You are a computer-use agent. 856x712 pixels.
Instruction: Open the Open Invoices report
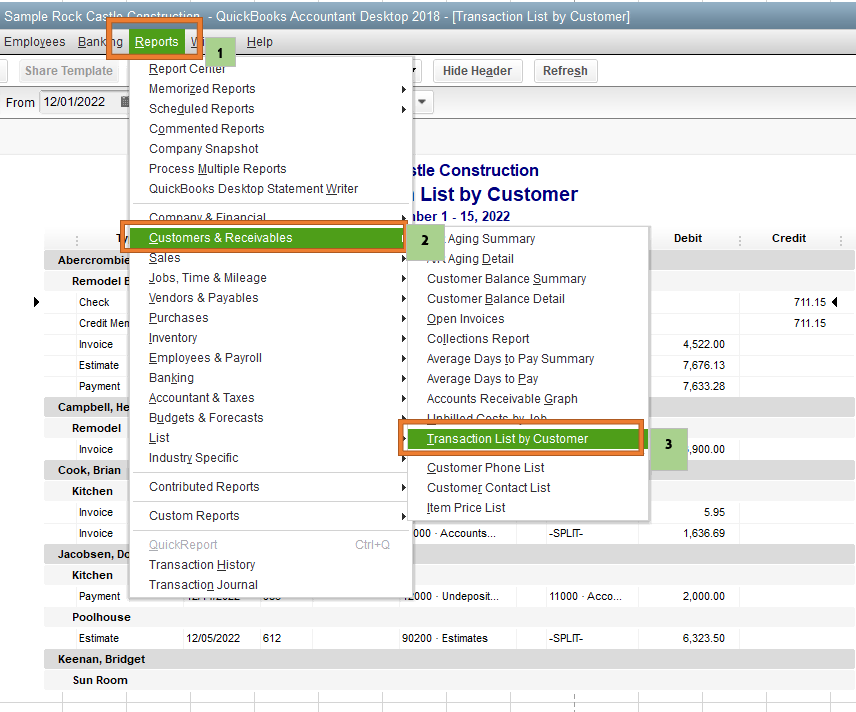(x=528, y=319)
